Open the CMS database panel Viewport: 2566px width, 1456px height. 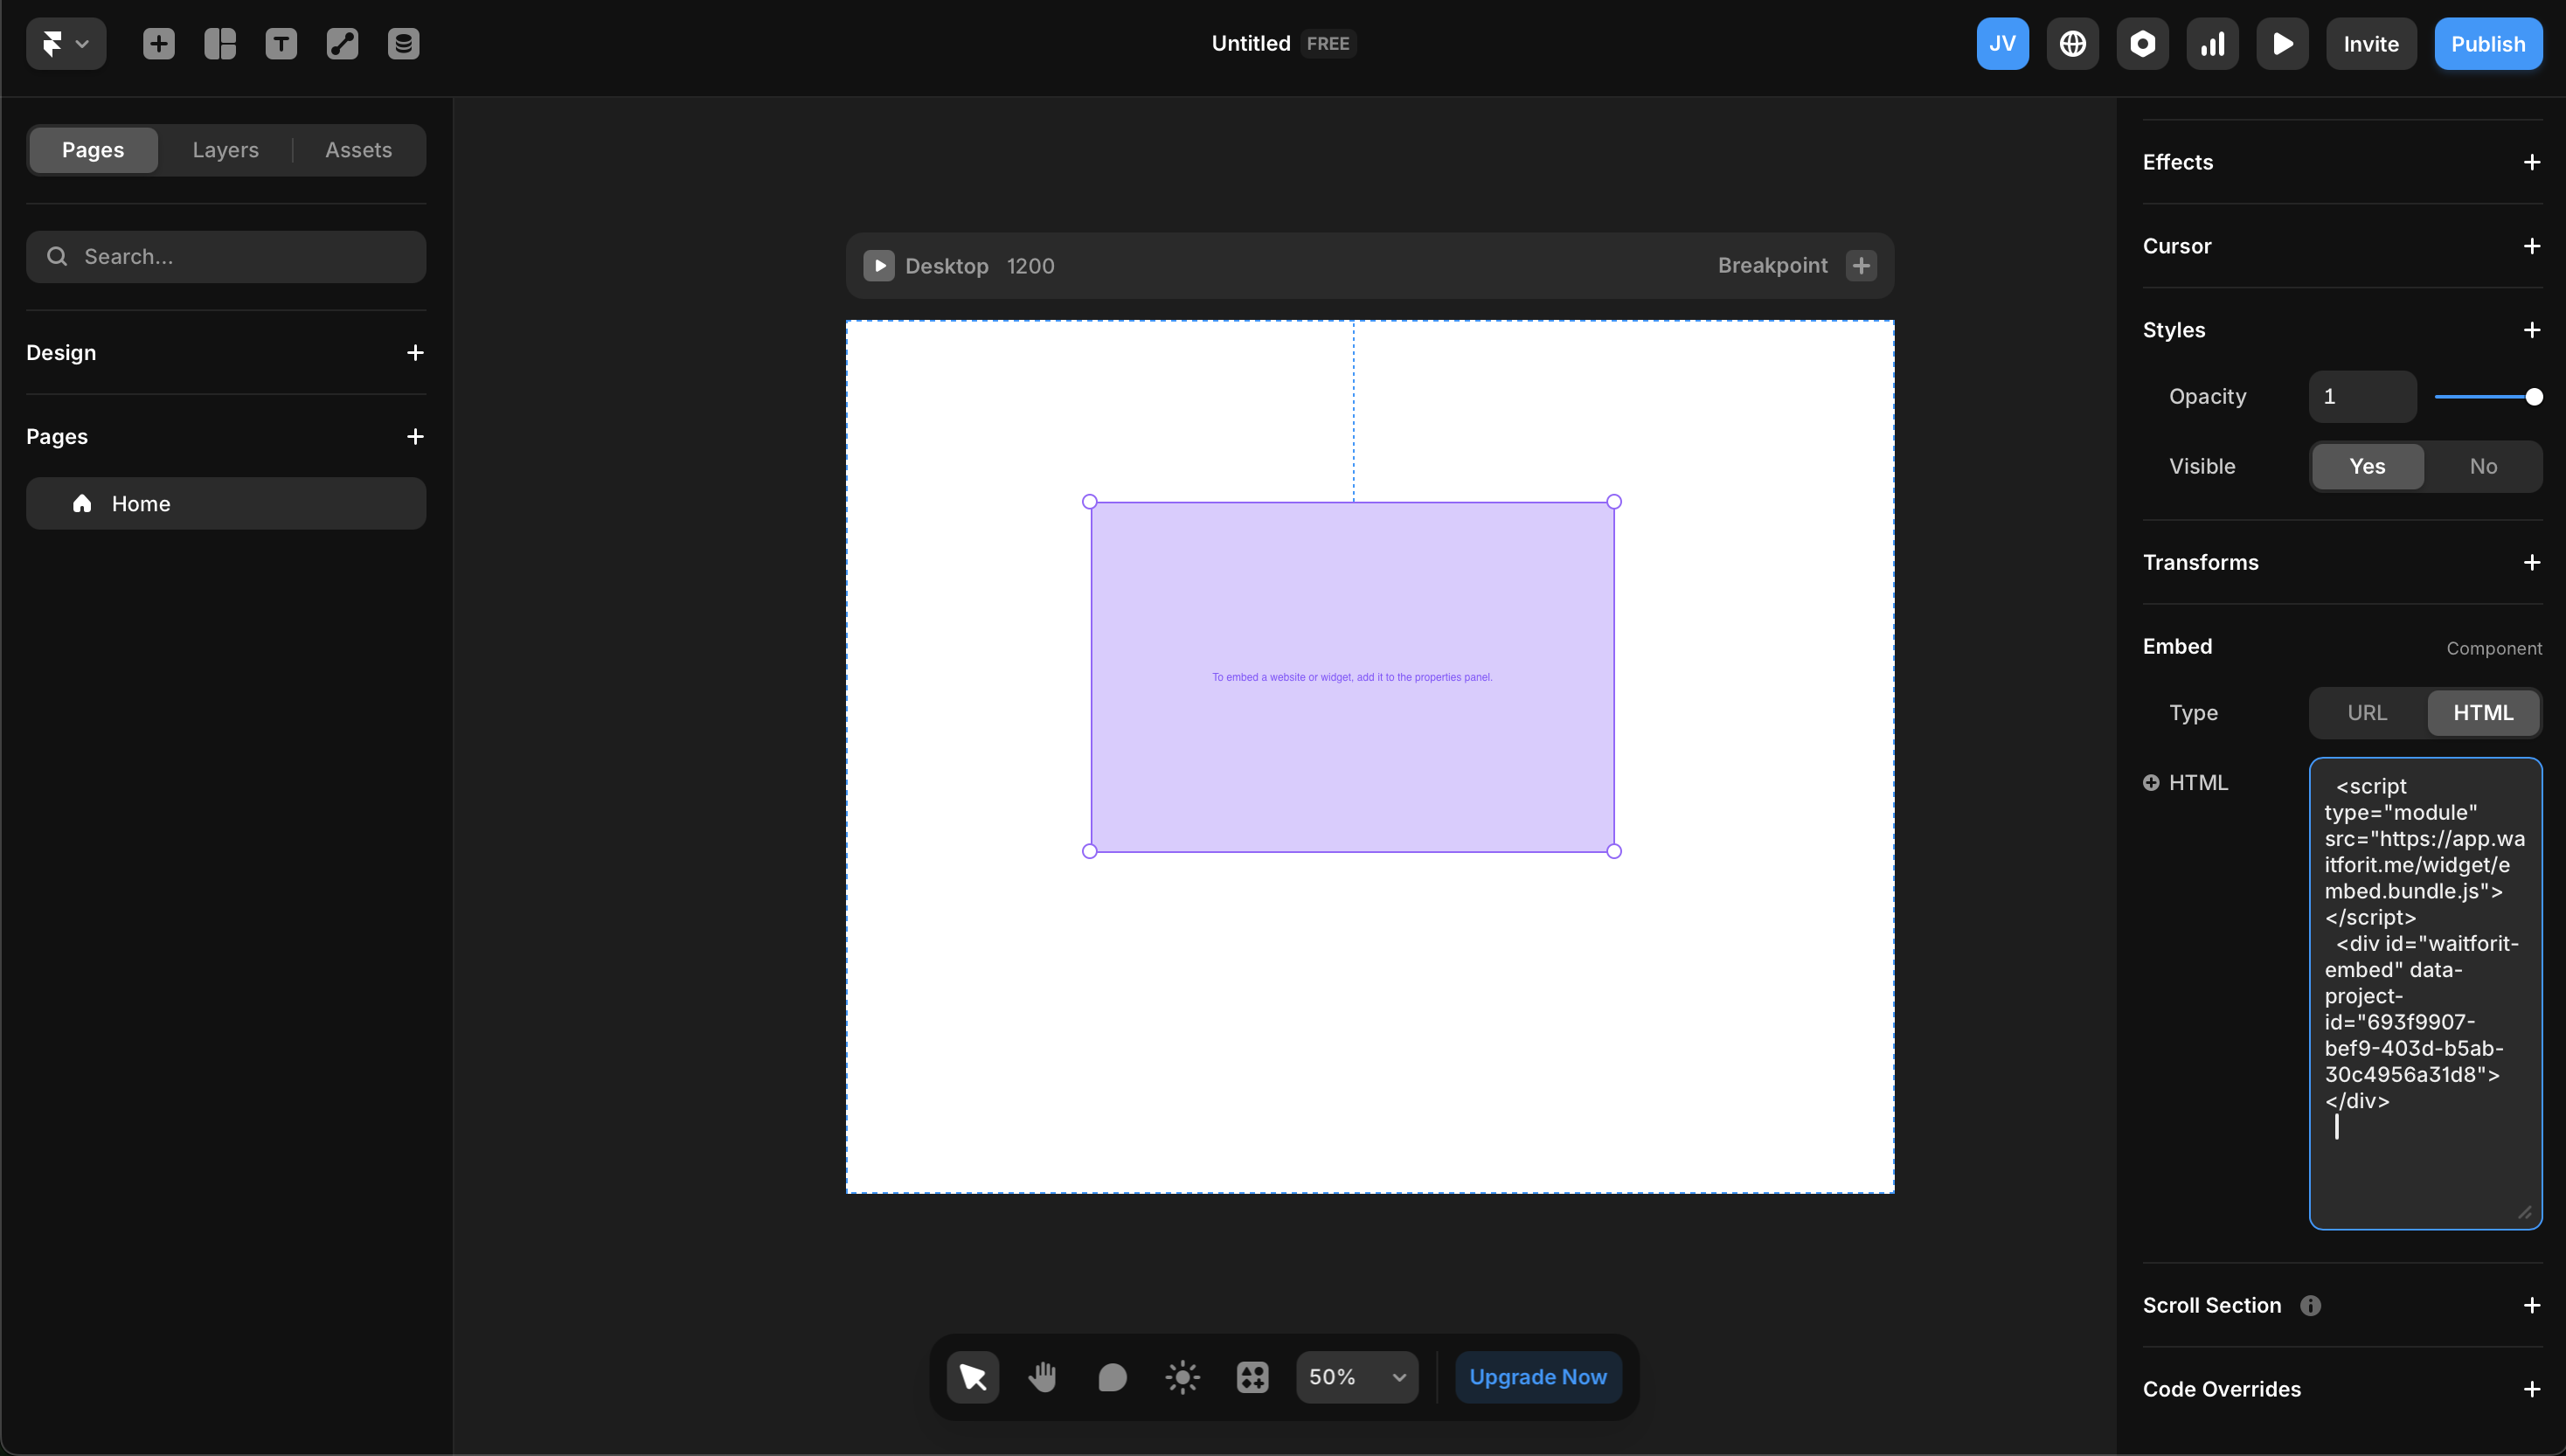(403, 43)
